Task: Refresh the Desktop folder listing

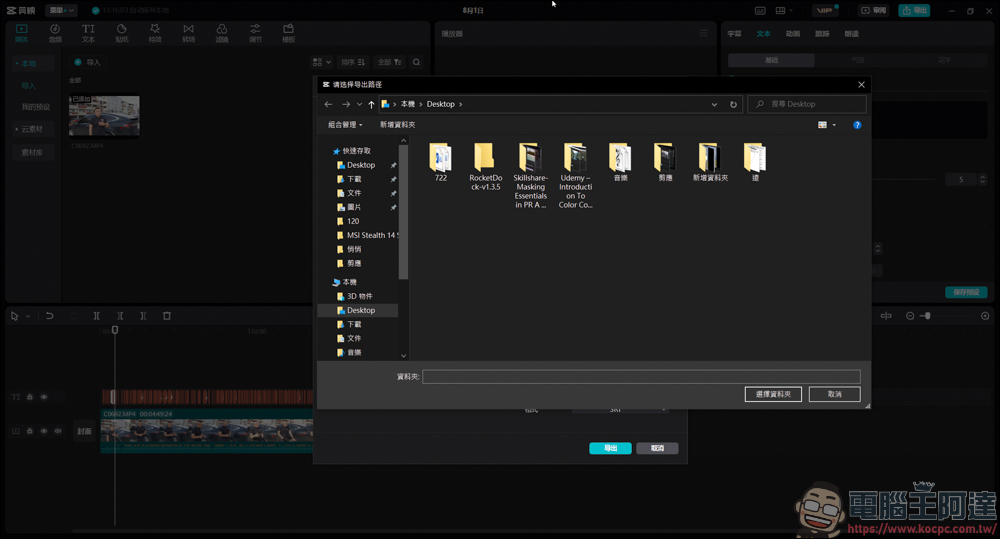Action: tap(733, 105)
